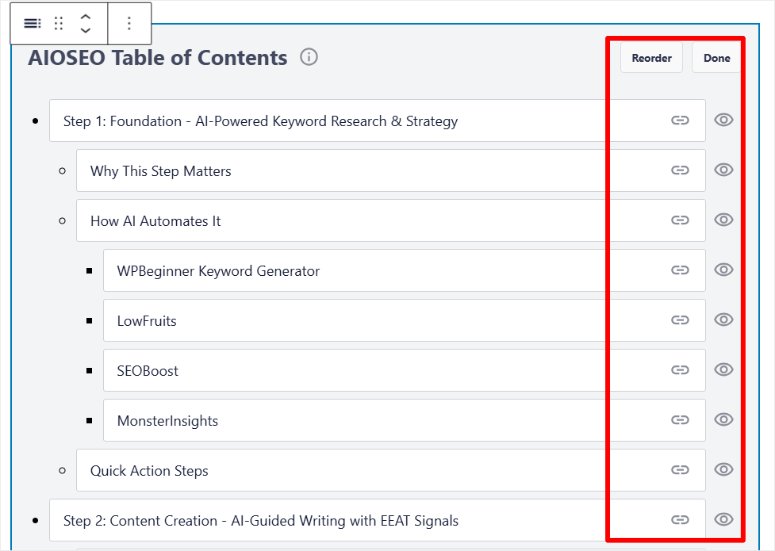Image resolution: width=775 pixels, height=551 pixels.
Task: Click the Table of Contents block type icon
Action: (32, 23)
